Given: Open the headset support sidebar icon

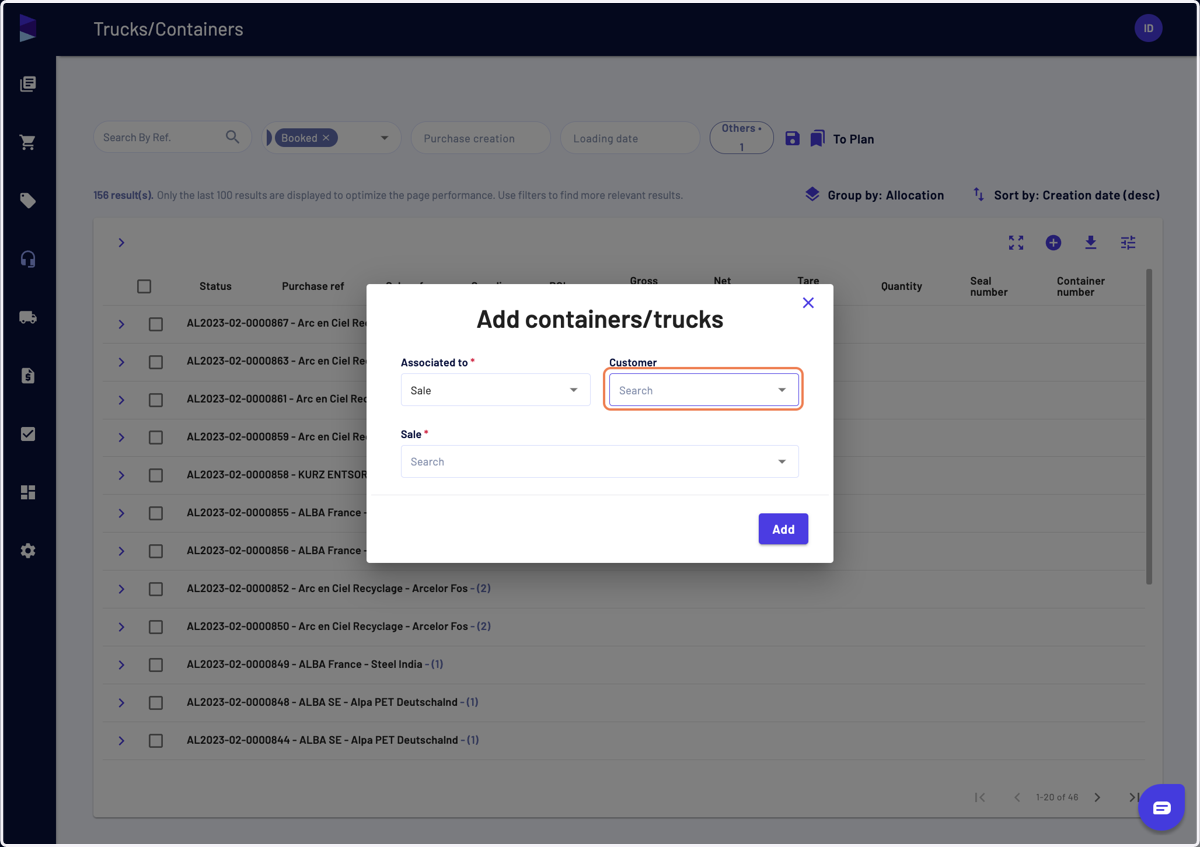Looking at the screenshot, I should (28, 259).
